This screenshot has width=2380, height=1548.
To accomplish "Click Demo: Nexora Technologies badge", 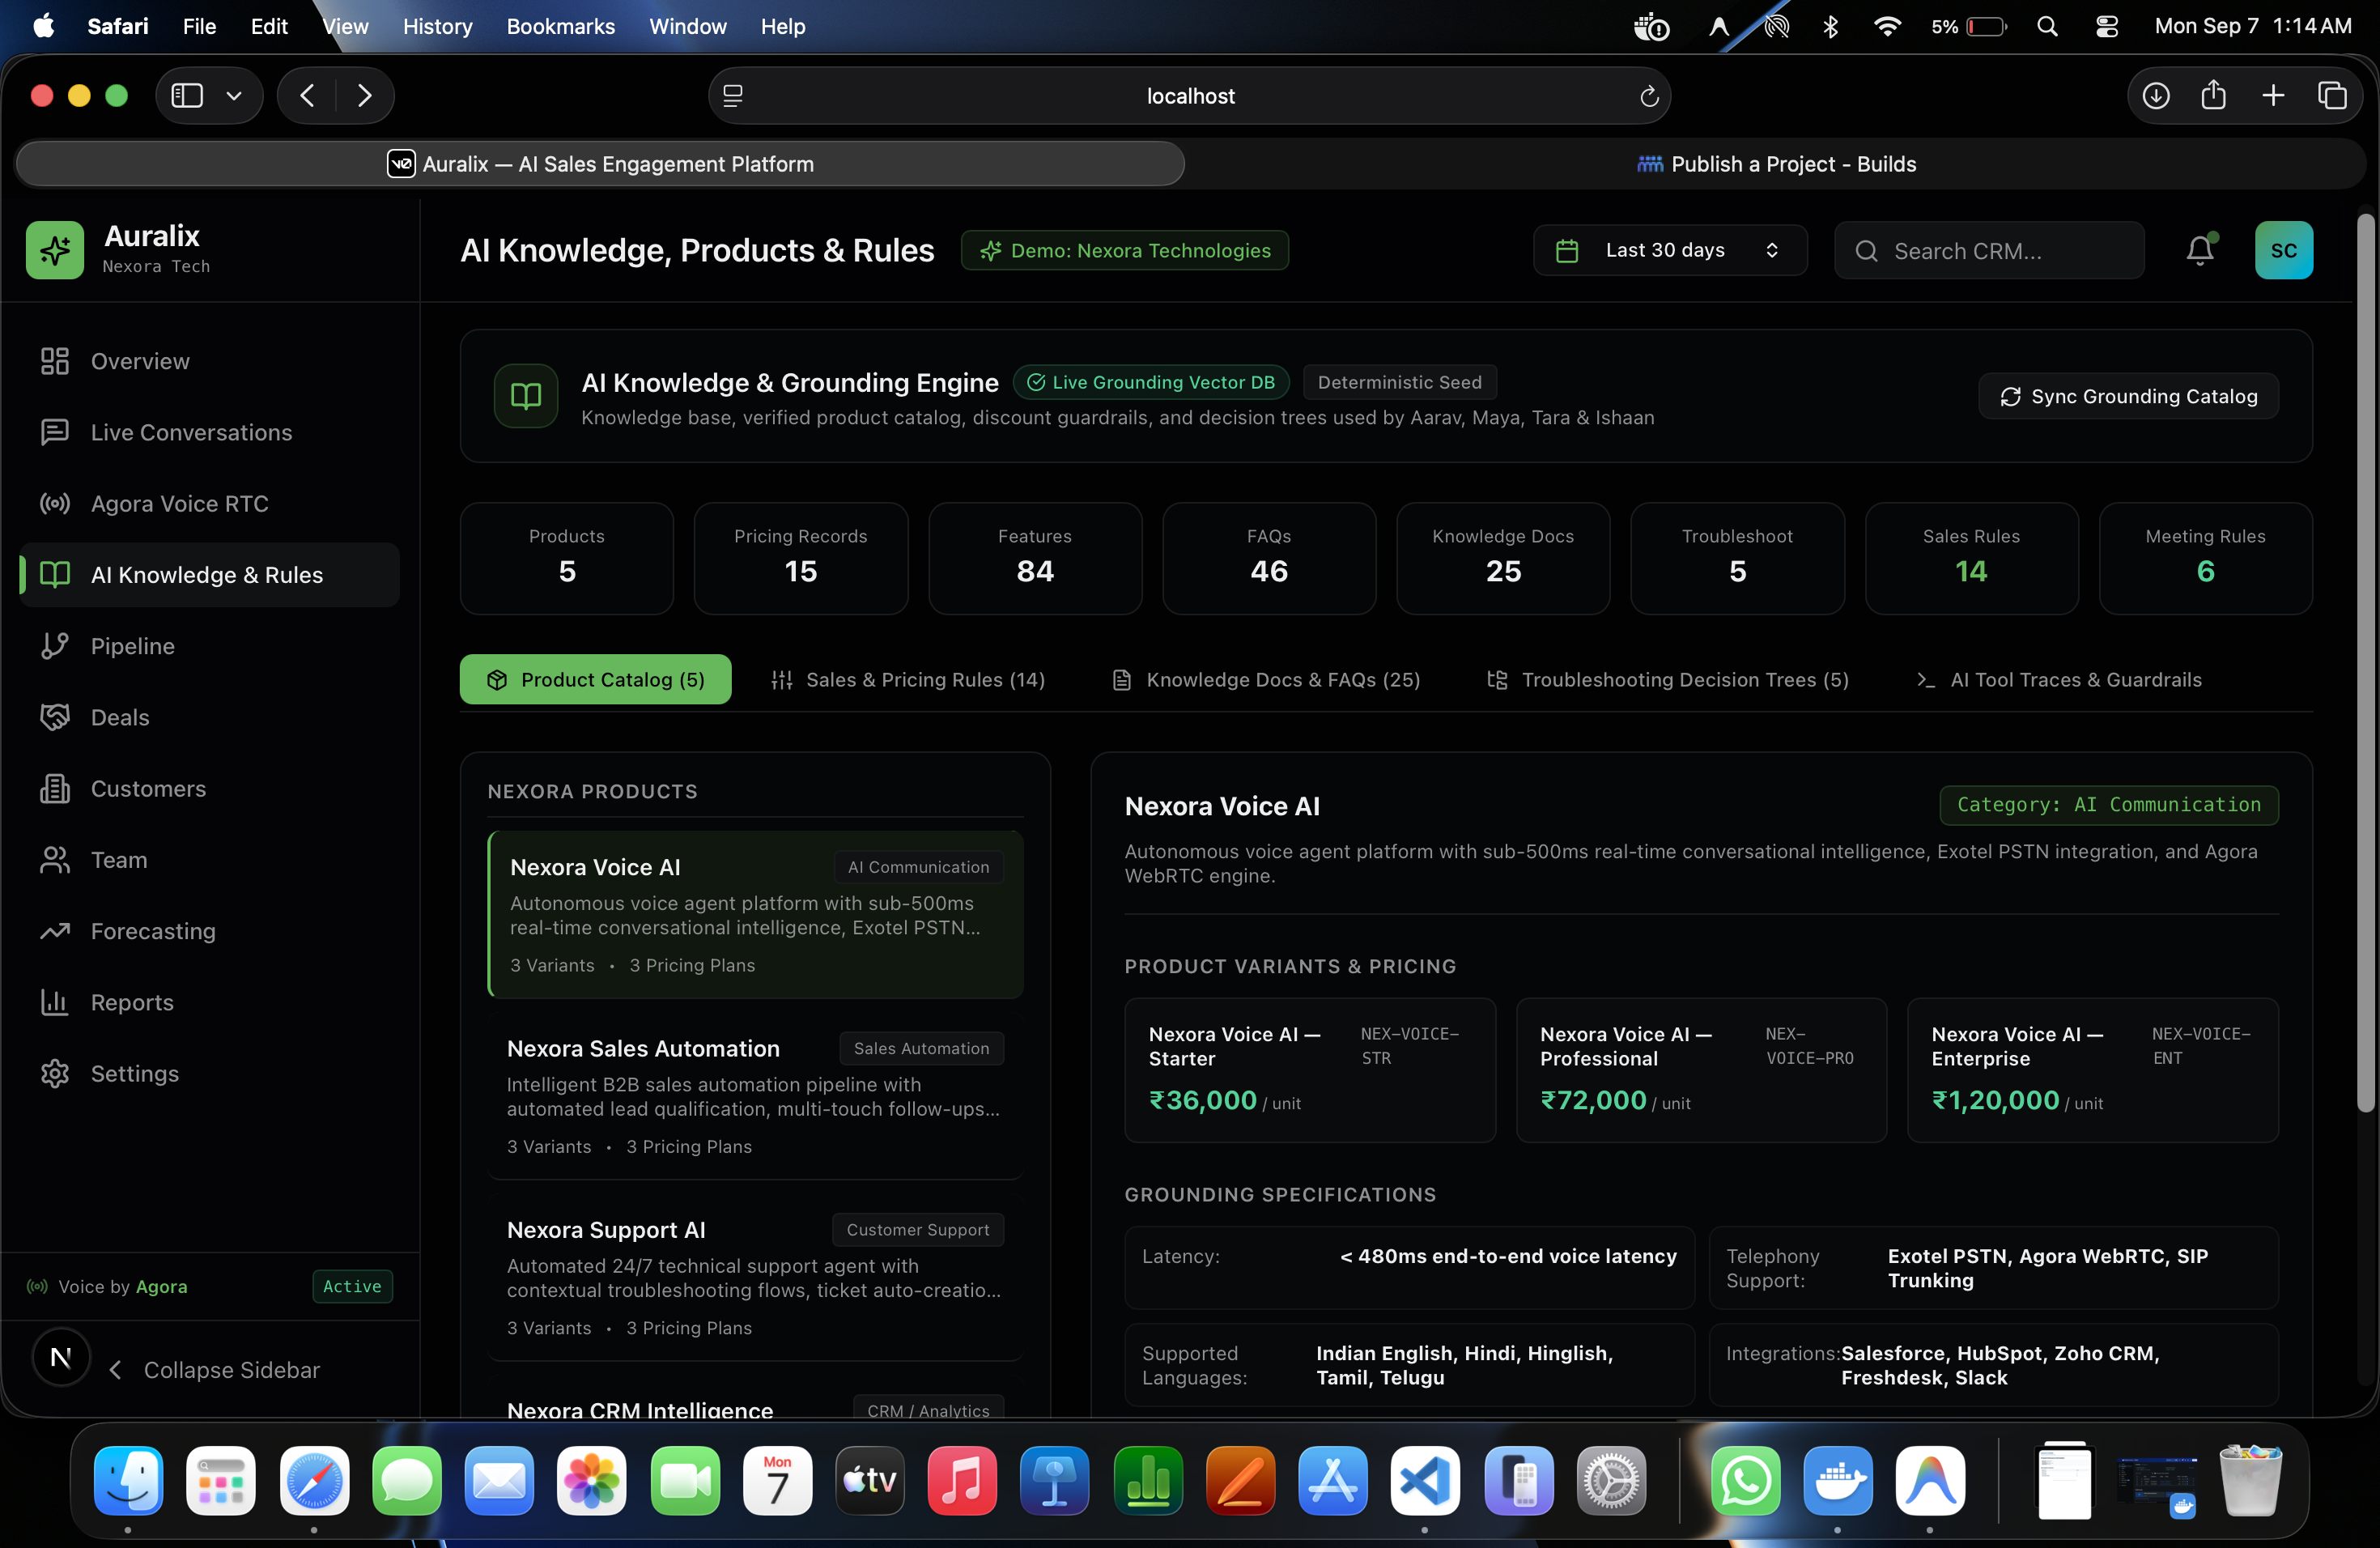I will point(1124,250).
